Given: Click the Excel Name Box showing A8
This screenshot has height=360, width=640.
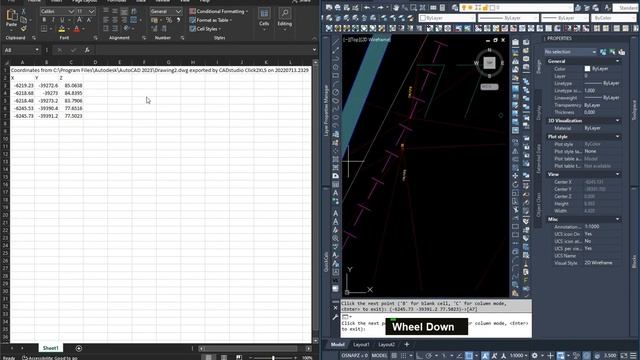Looking at the screenshot, I should [x=21, y=50].
